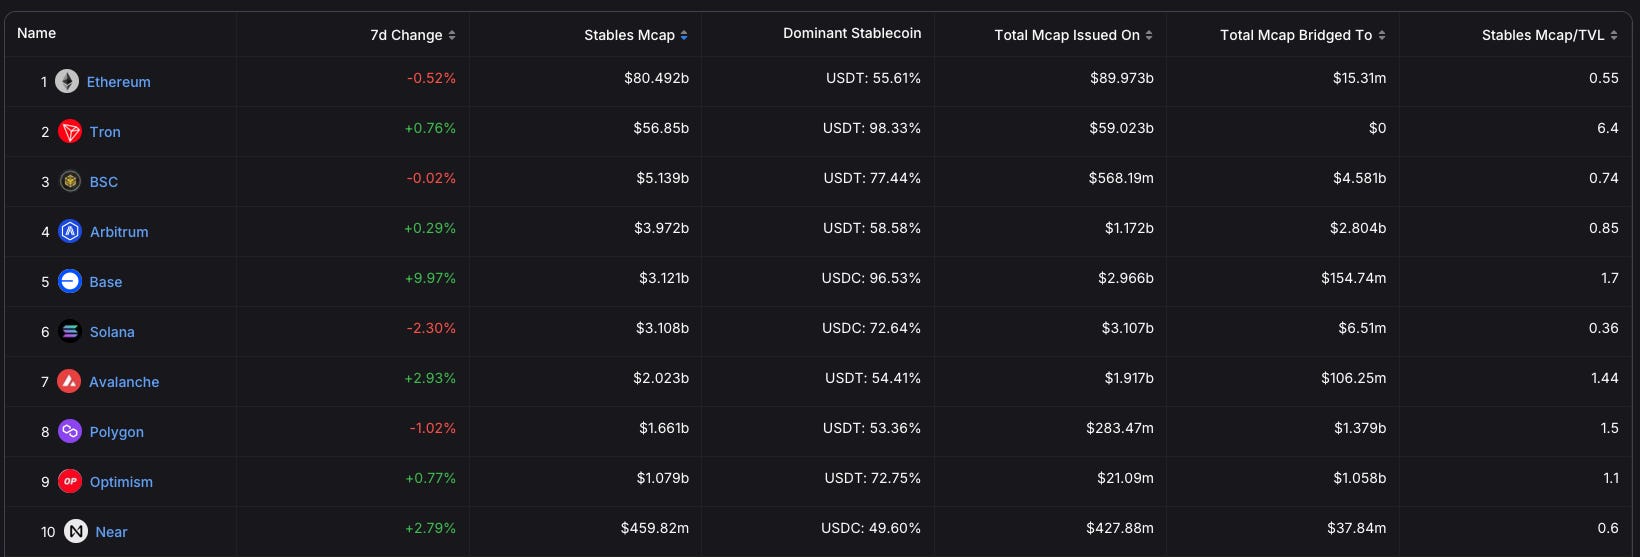Click the red Avalanche logo icon
1640x557 pixels.
pyautogui.click(x=69, y=381)
